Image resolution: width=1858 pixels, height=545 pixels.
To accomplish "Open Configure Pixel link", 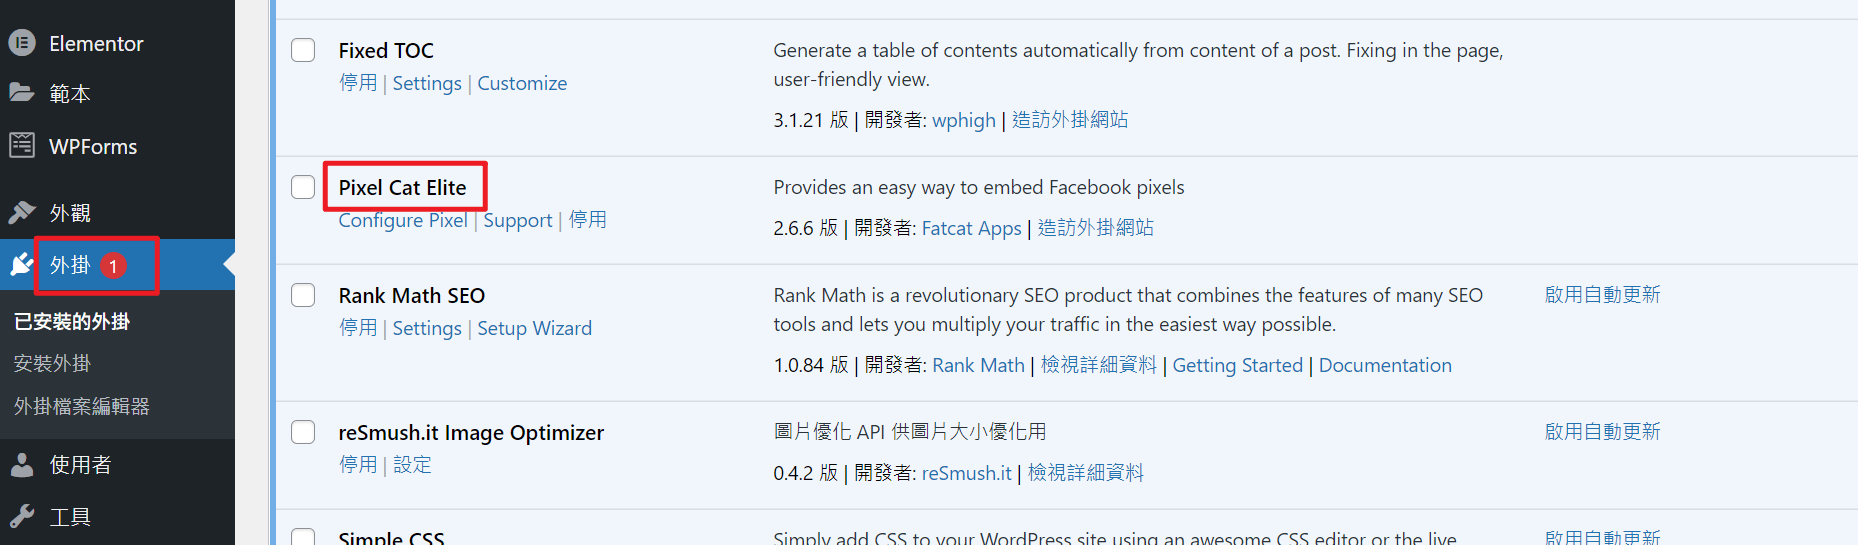I will [403, 220].
